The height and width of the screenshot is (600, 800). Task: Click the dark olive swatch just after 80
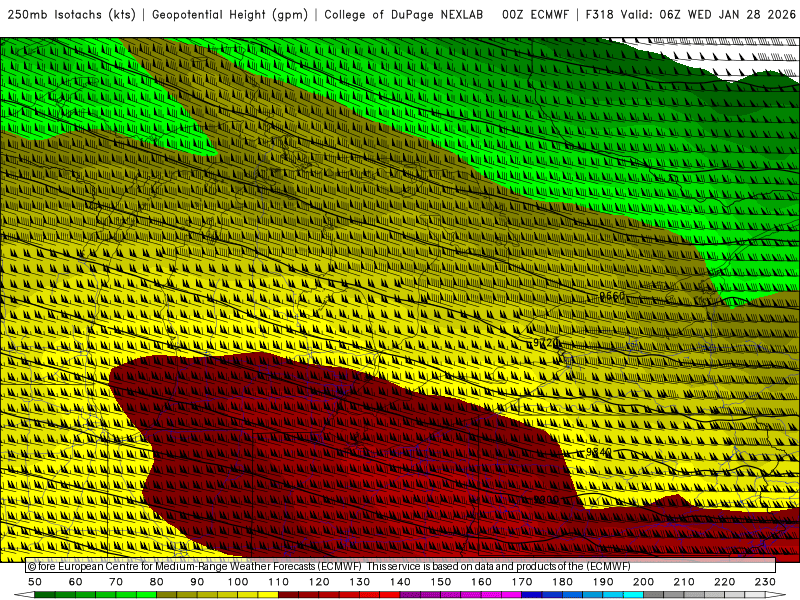pos(166,595)
